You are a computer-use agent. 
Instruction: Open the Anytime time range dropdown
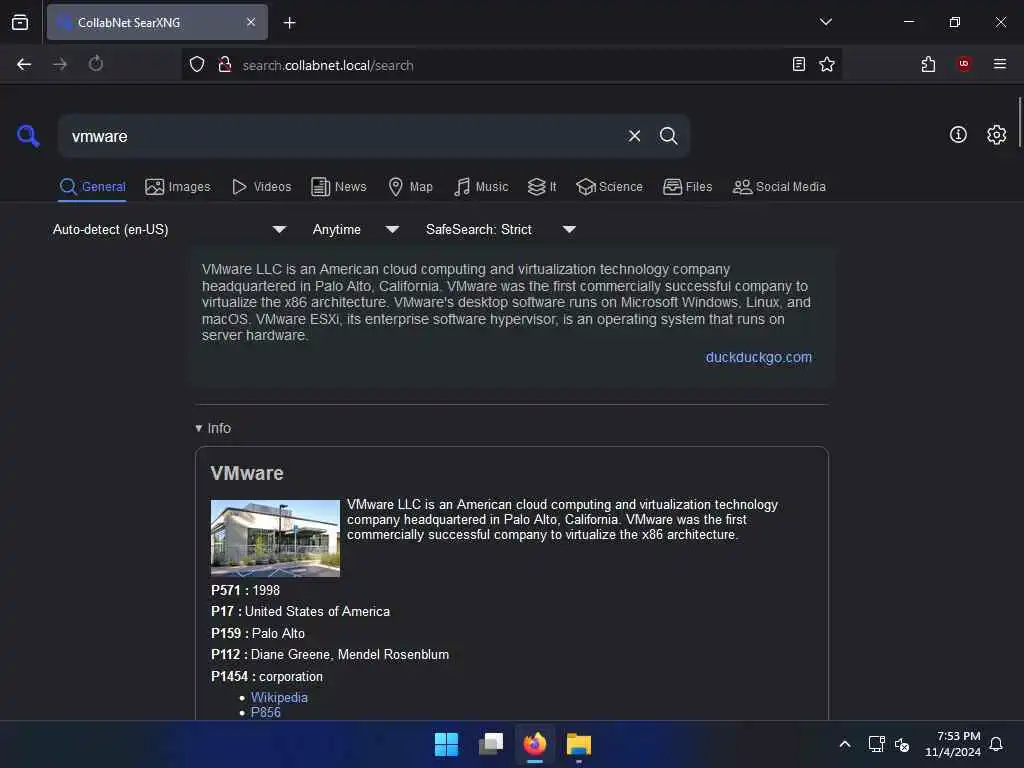click(x=355, y=229)
